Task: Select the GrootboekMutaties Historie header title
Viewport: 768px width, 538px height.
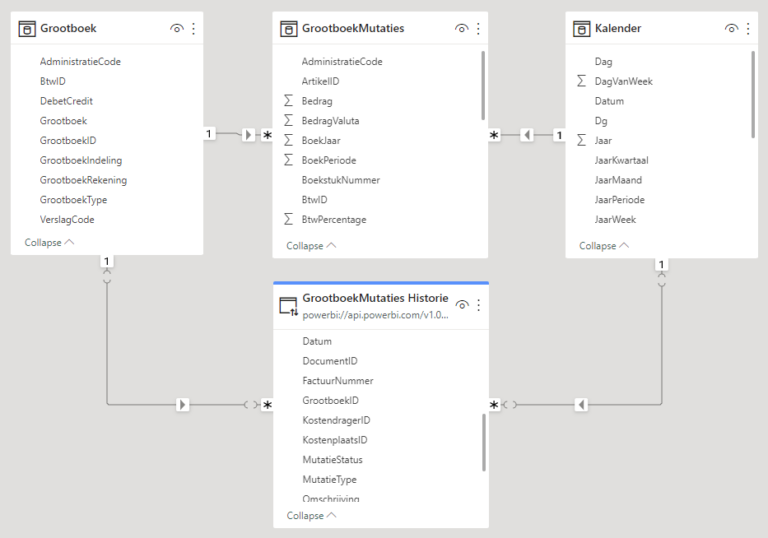Action: [375, 298]
